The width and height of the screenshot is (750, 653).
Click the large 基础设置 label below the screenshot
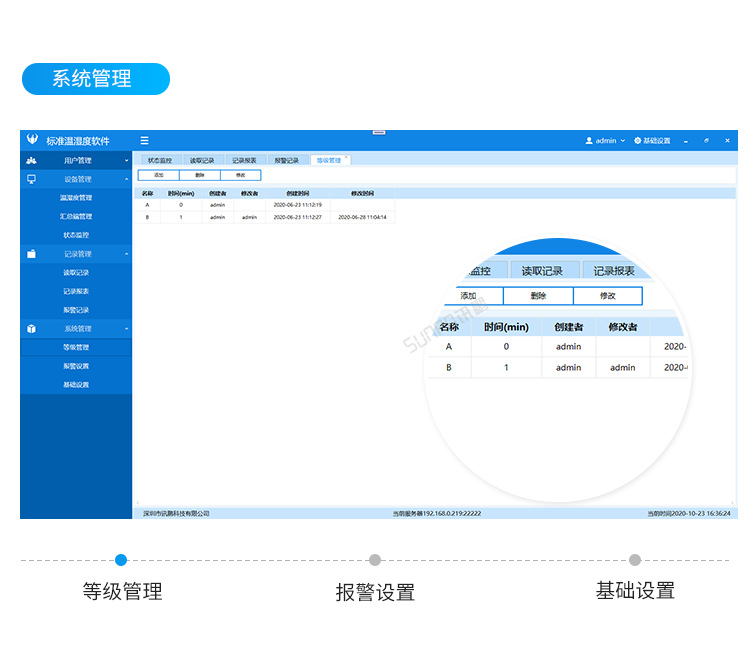coord(635,591)
